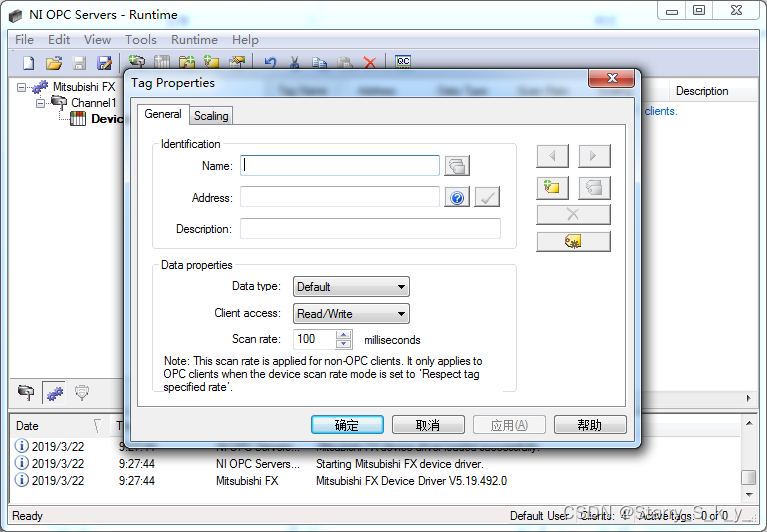Click the New Tag toolbar icon
767x532 pixels.
pyautogui.click(x=212, y=62)
